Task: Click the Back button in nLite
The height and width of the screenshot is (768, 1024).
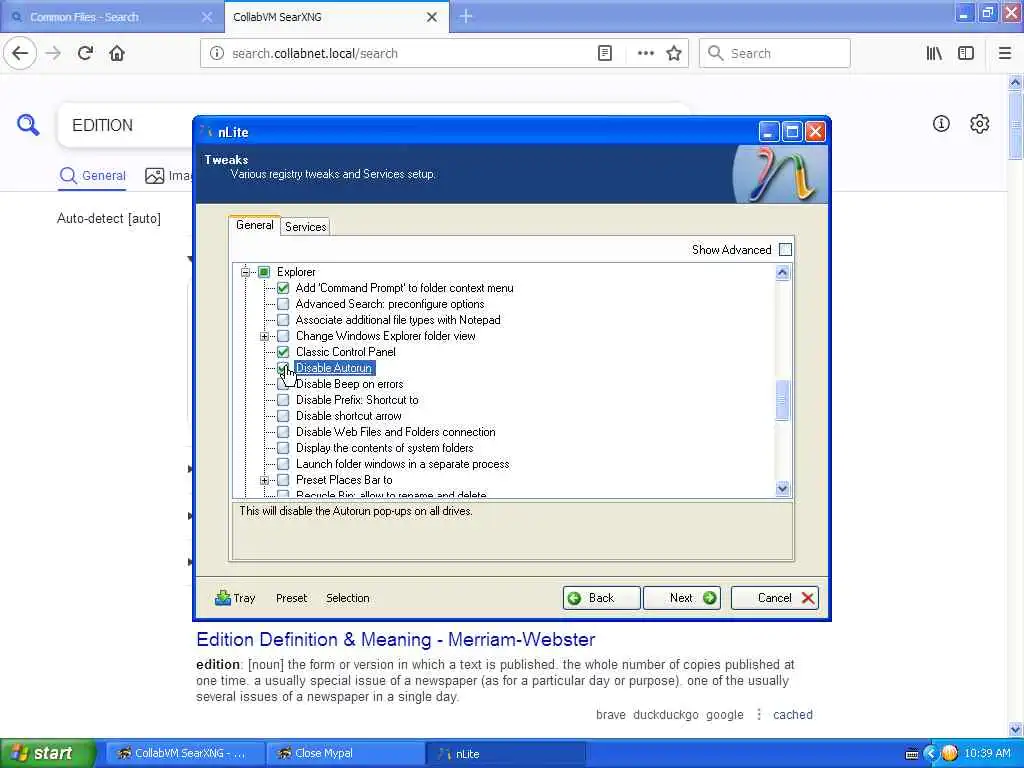Action: (x=601, y=598)
